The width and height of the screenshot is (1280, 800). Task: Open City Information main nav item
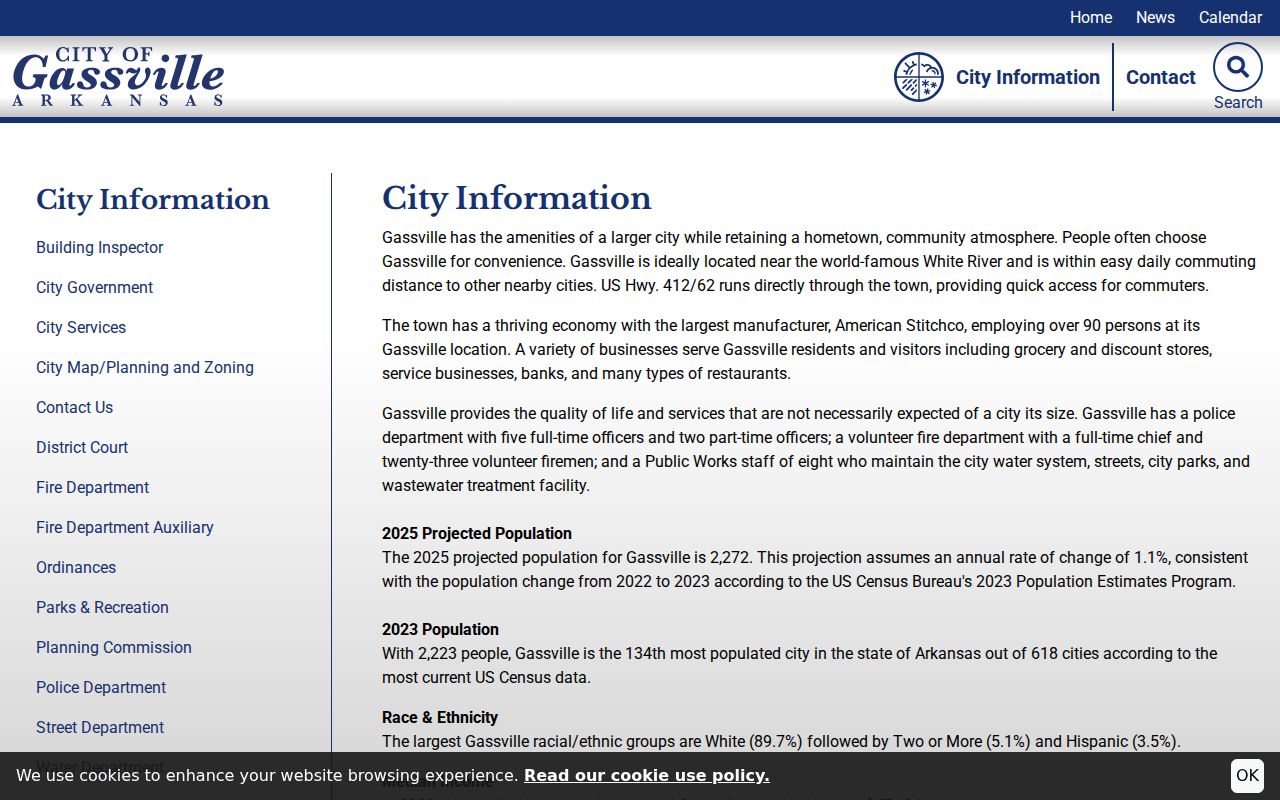tap(1028, 77)
